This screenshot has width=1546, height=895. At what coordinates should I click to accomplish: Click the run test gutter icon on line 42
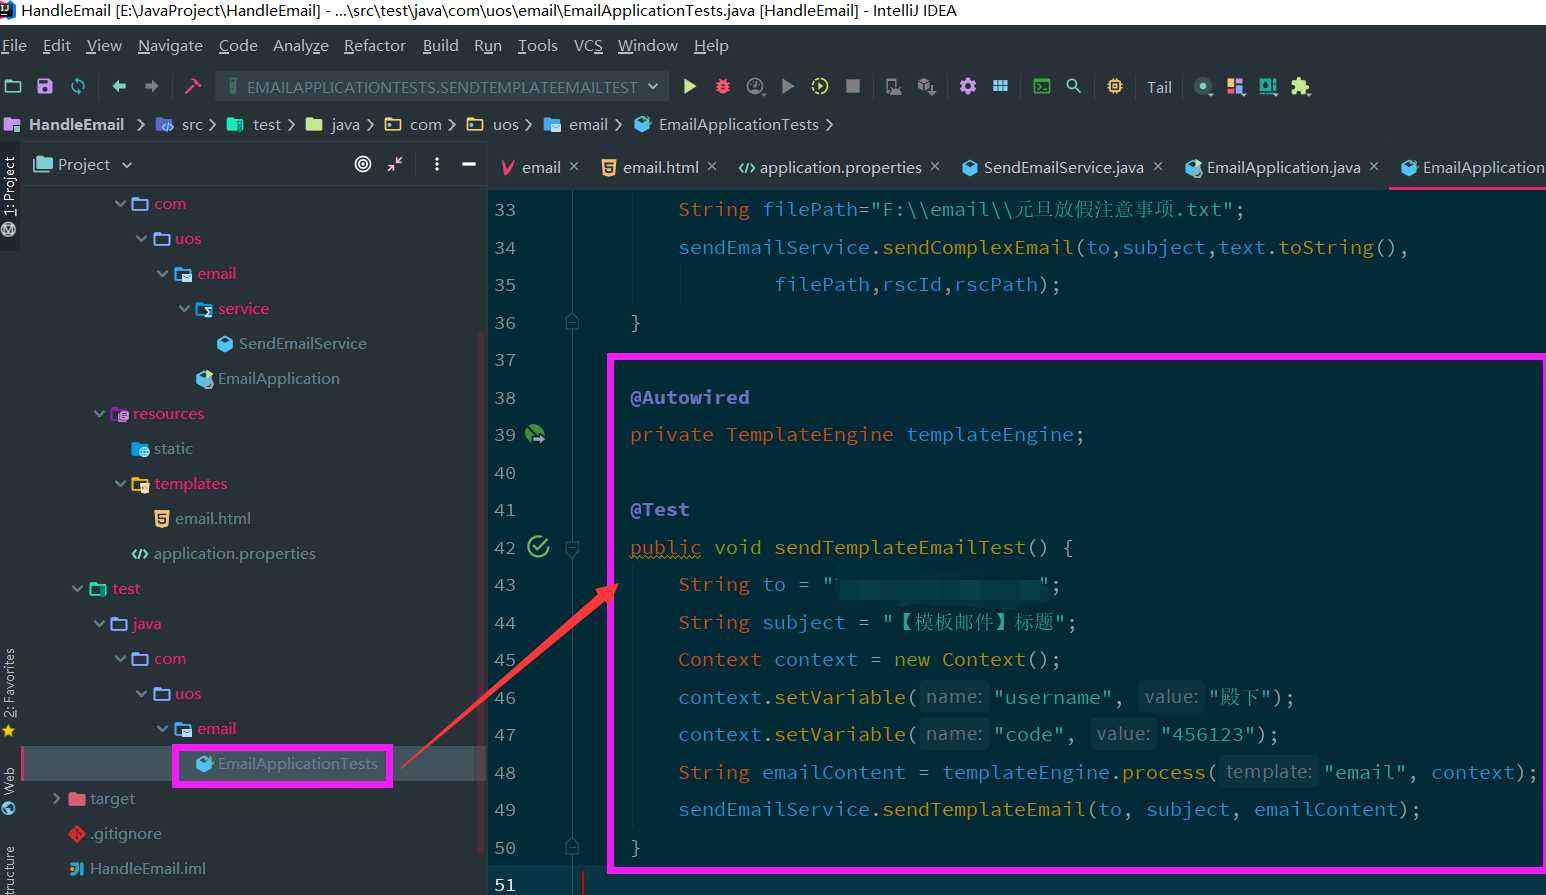(538, 546)
